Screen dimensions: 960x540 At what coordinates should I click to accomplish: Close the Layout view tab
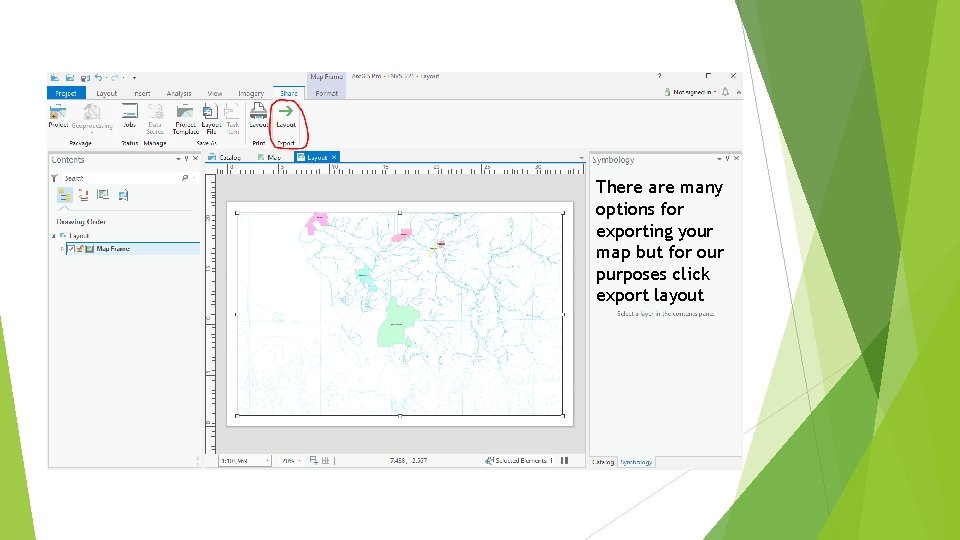(x=334, y=157)
